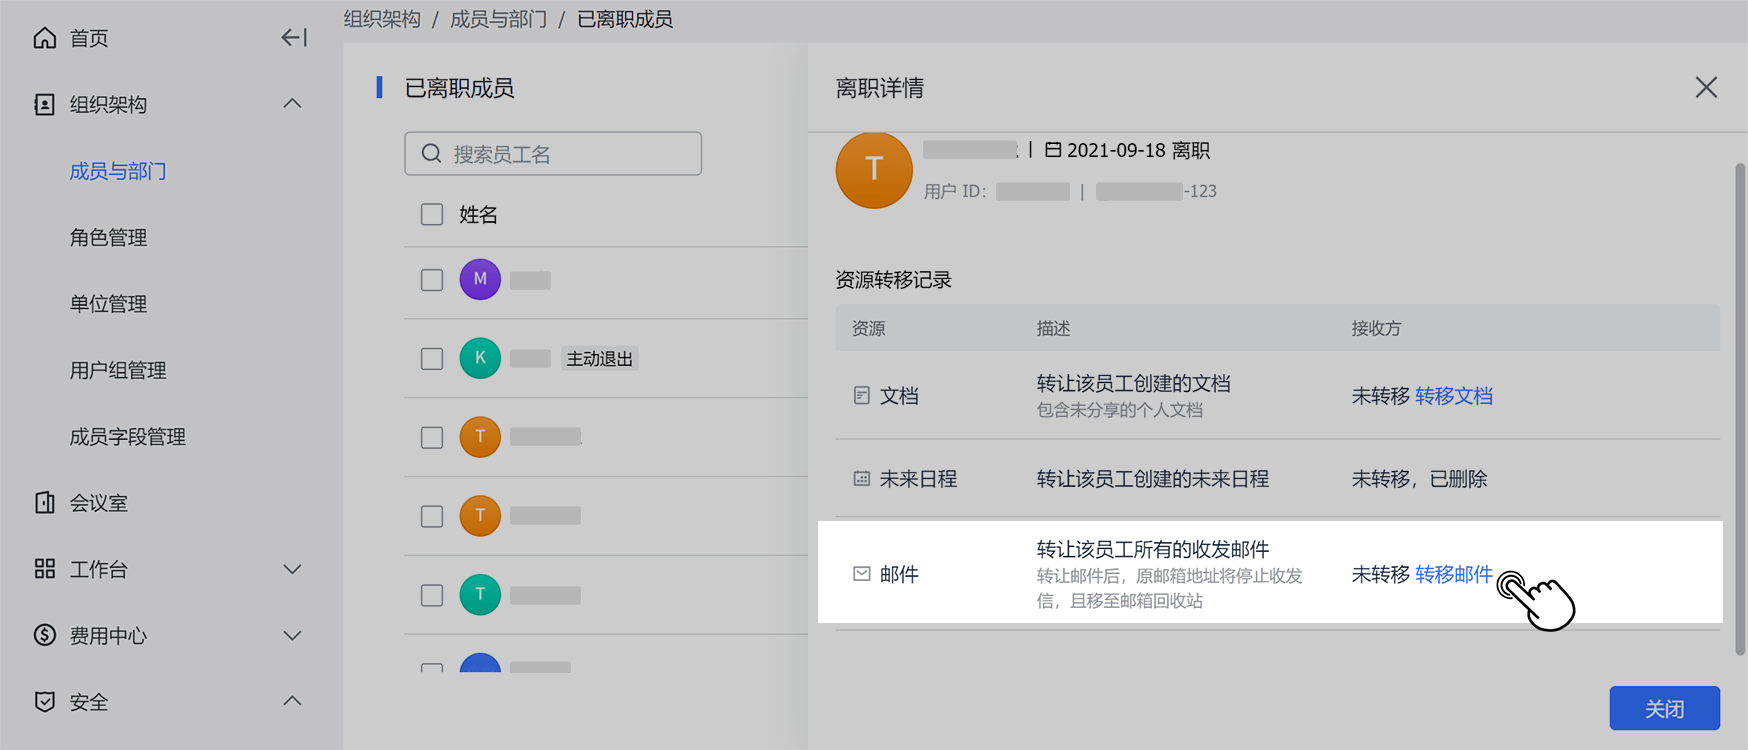Collapse the 安全 menu chevron
Viewport: 1748px width, 750px height.
coord(292,701)
